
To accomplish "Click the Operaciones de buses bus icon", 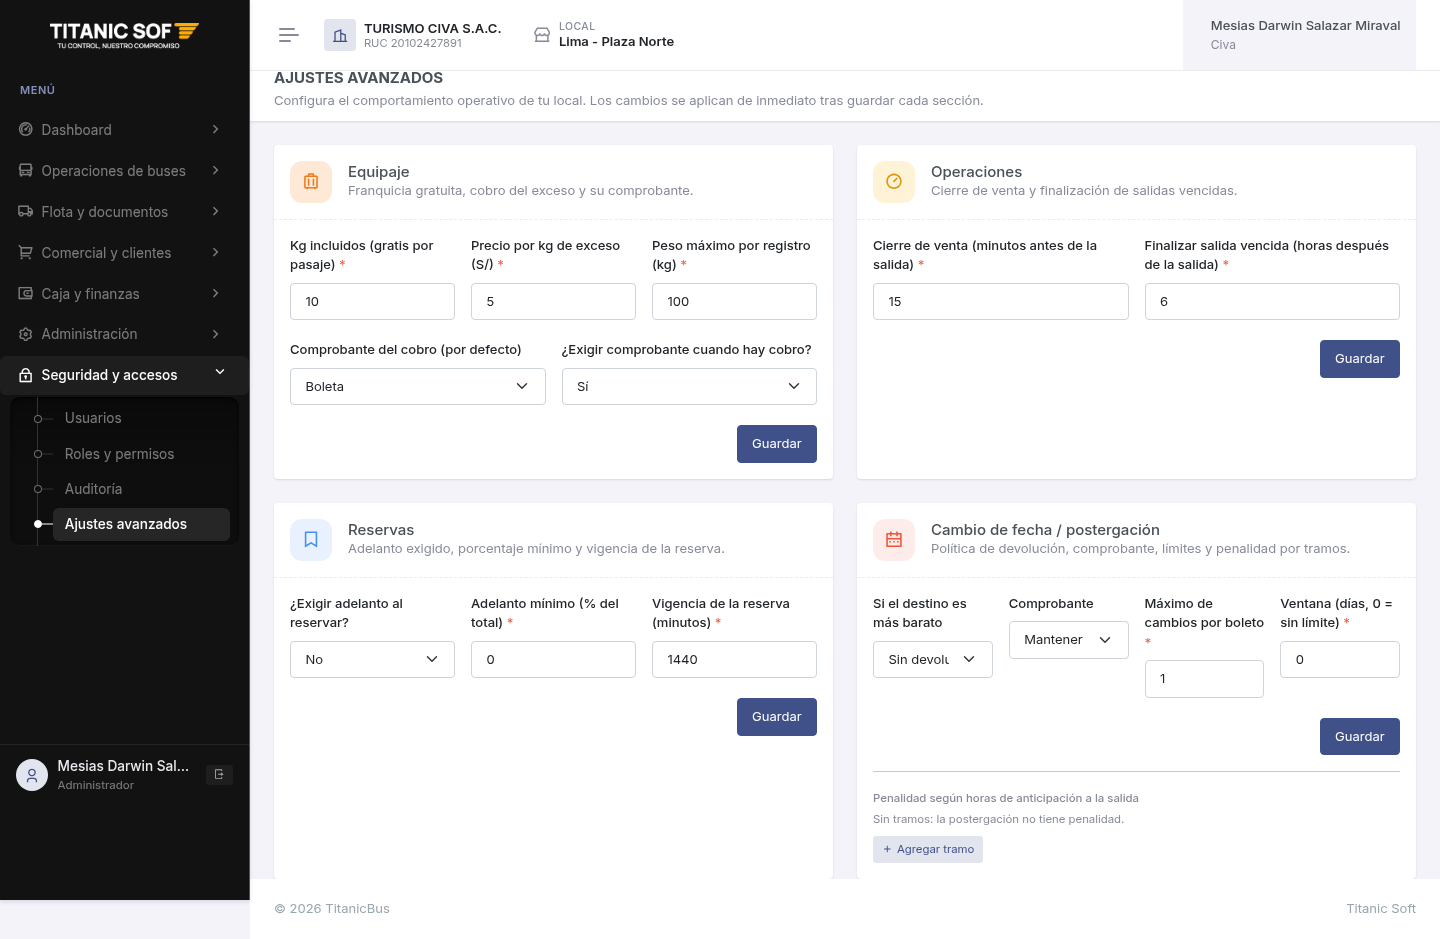I will point(26,170).
